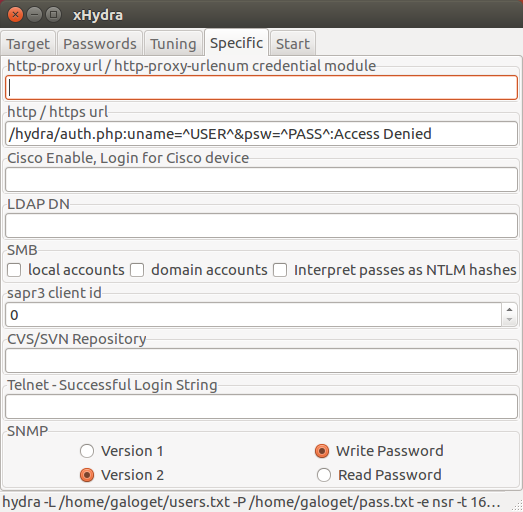Decrease sapr3 client id with down arrow
Image resolution: width=523 pixels, height=512 pixels.
point(509,320)
